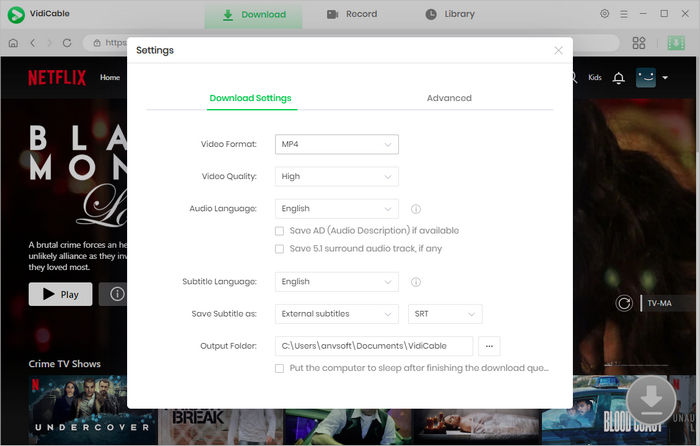700x446 pixels.
Task: Click the Record camera icon
Action: [332, 14]
